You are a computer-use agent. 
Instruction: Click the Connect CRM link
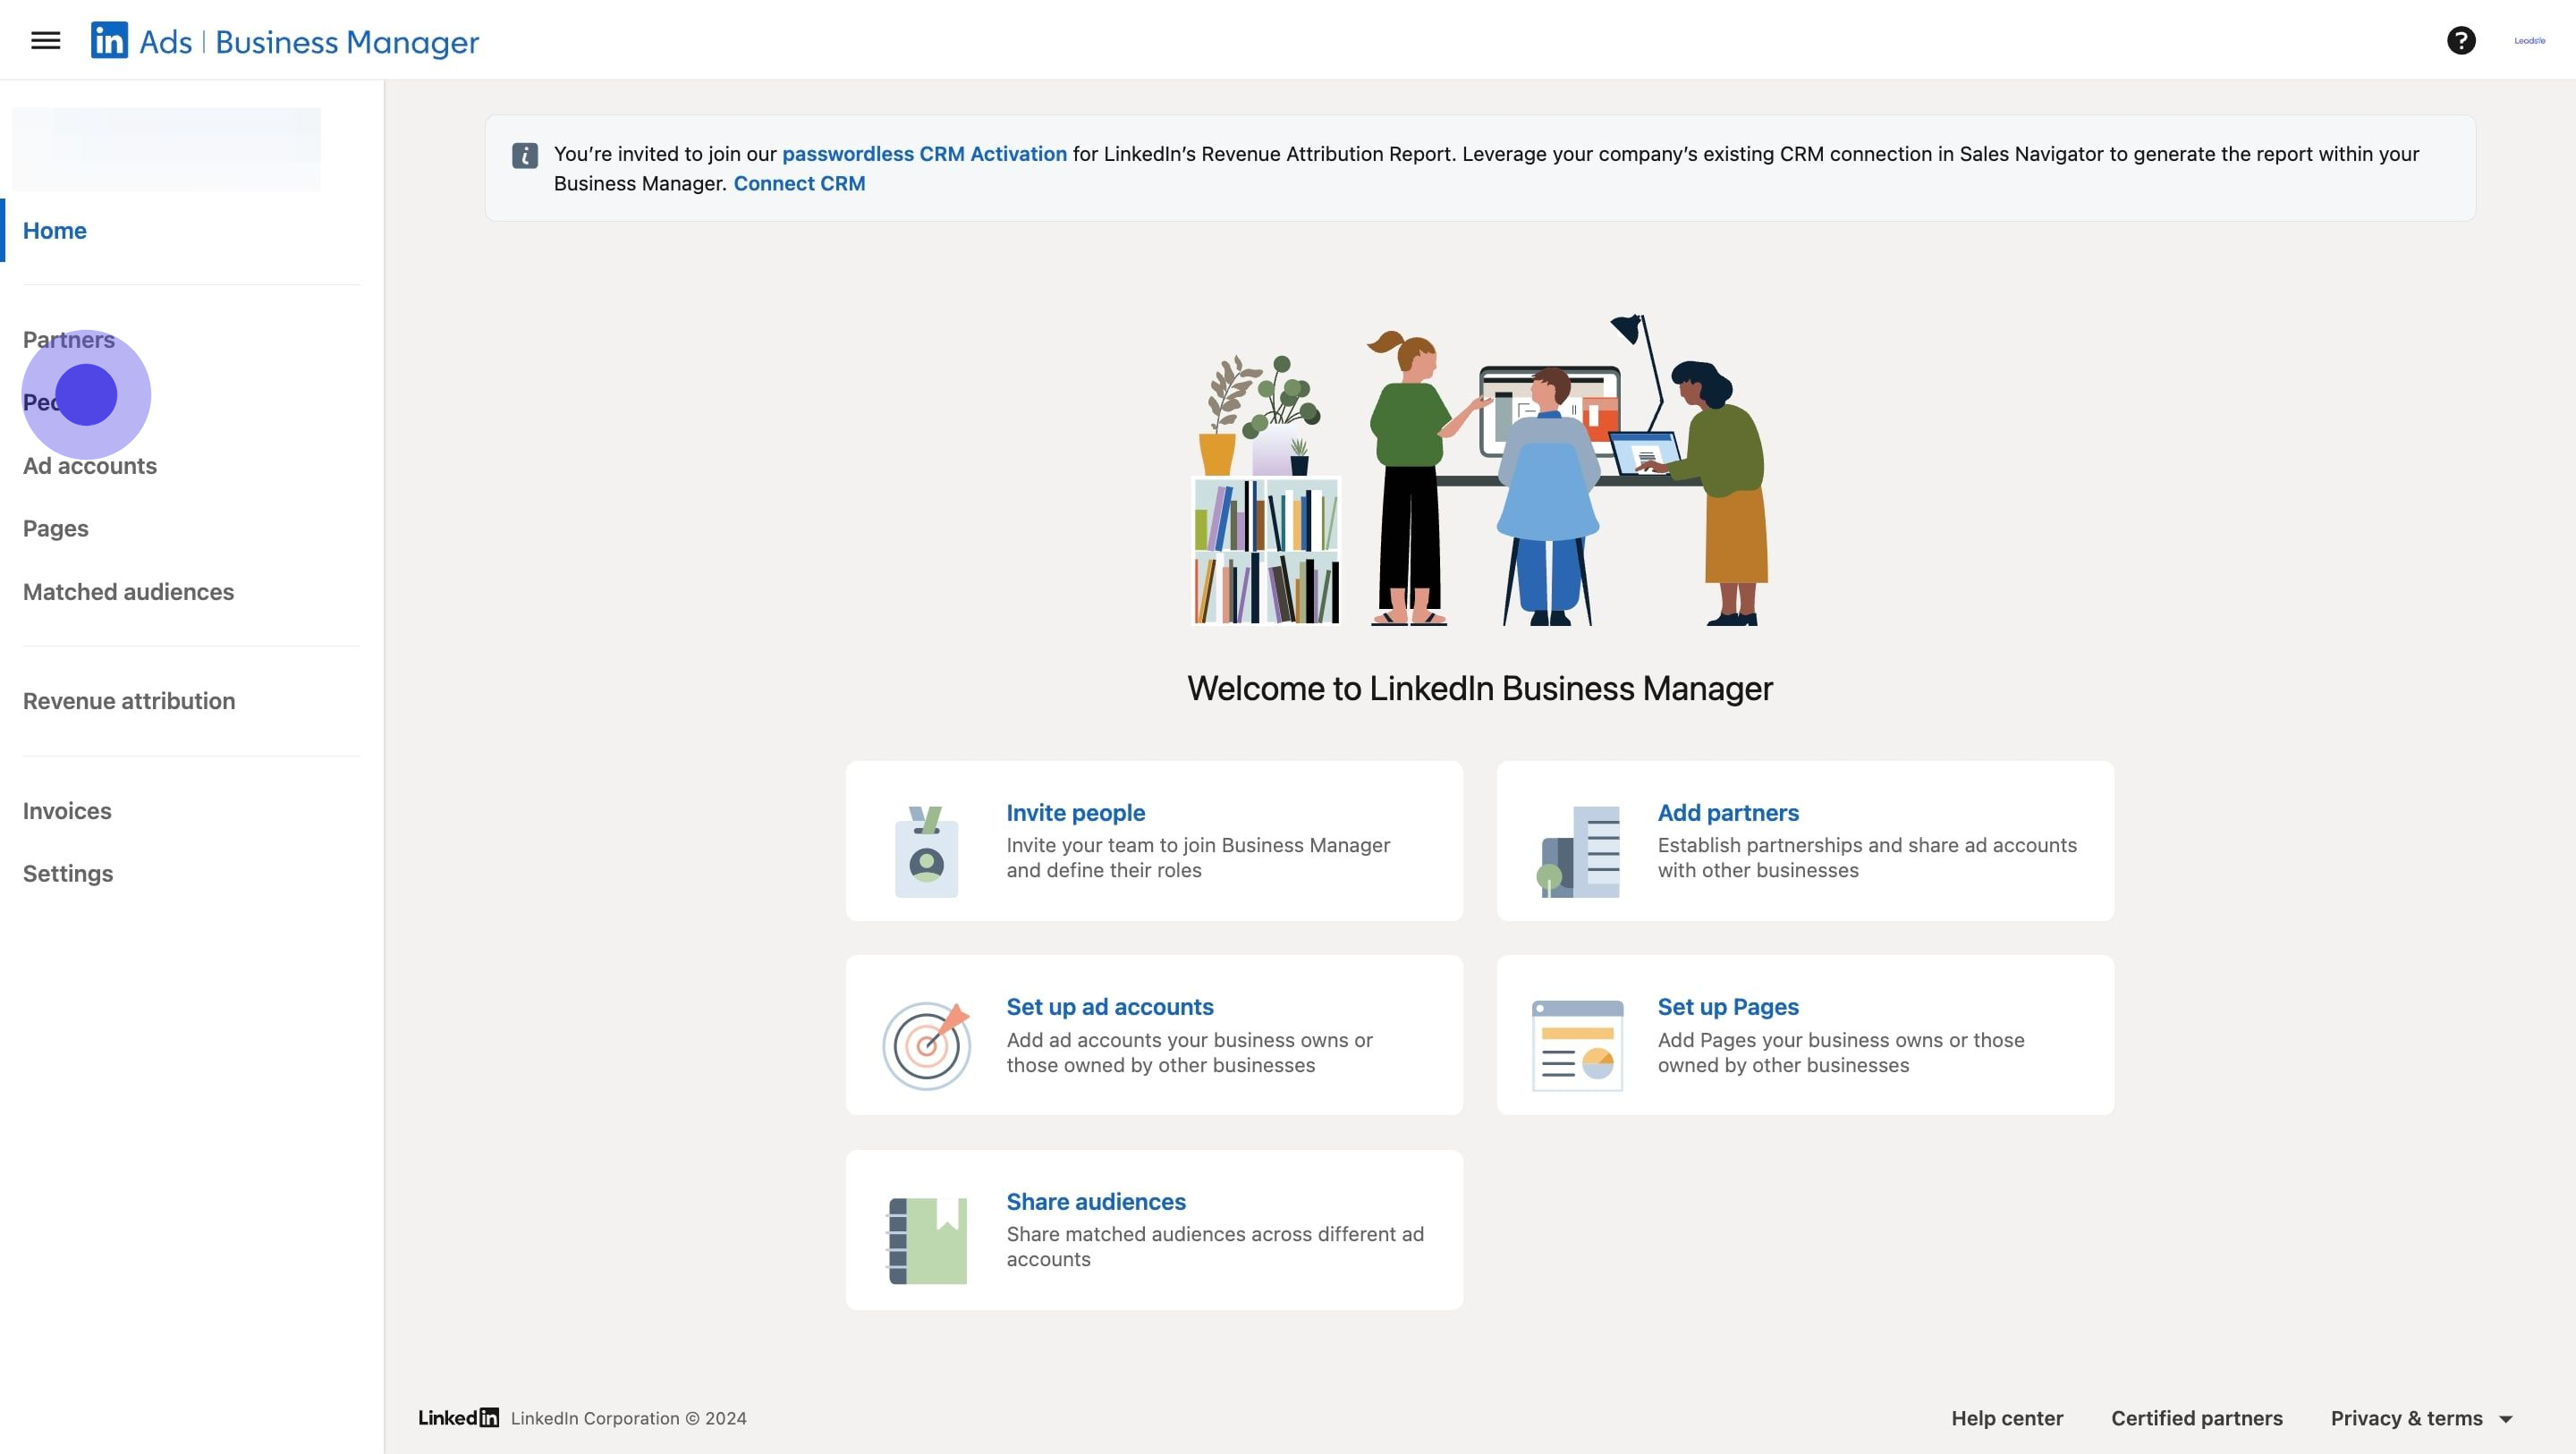point(799,183)
